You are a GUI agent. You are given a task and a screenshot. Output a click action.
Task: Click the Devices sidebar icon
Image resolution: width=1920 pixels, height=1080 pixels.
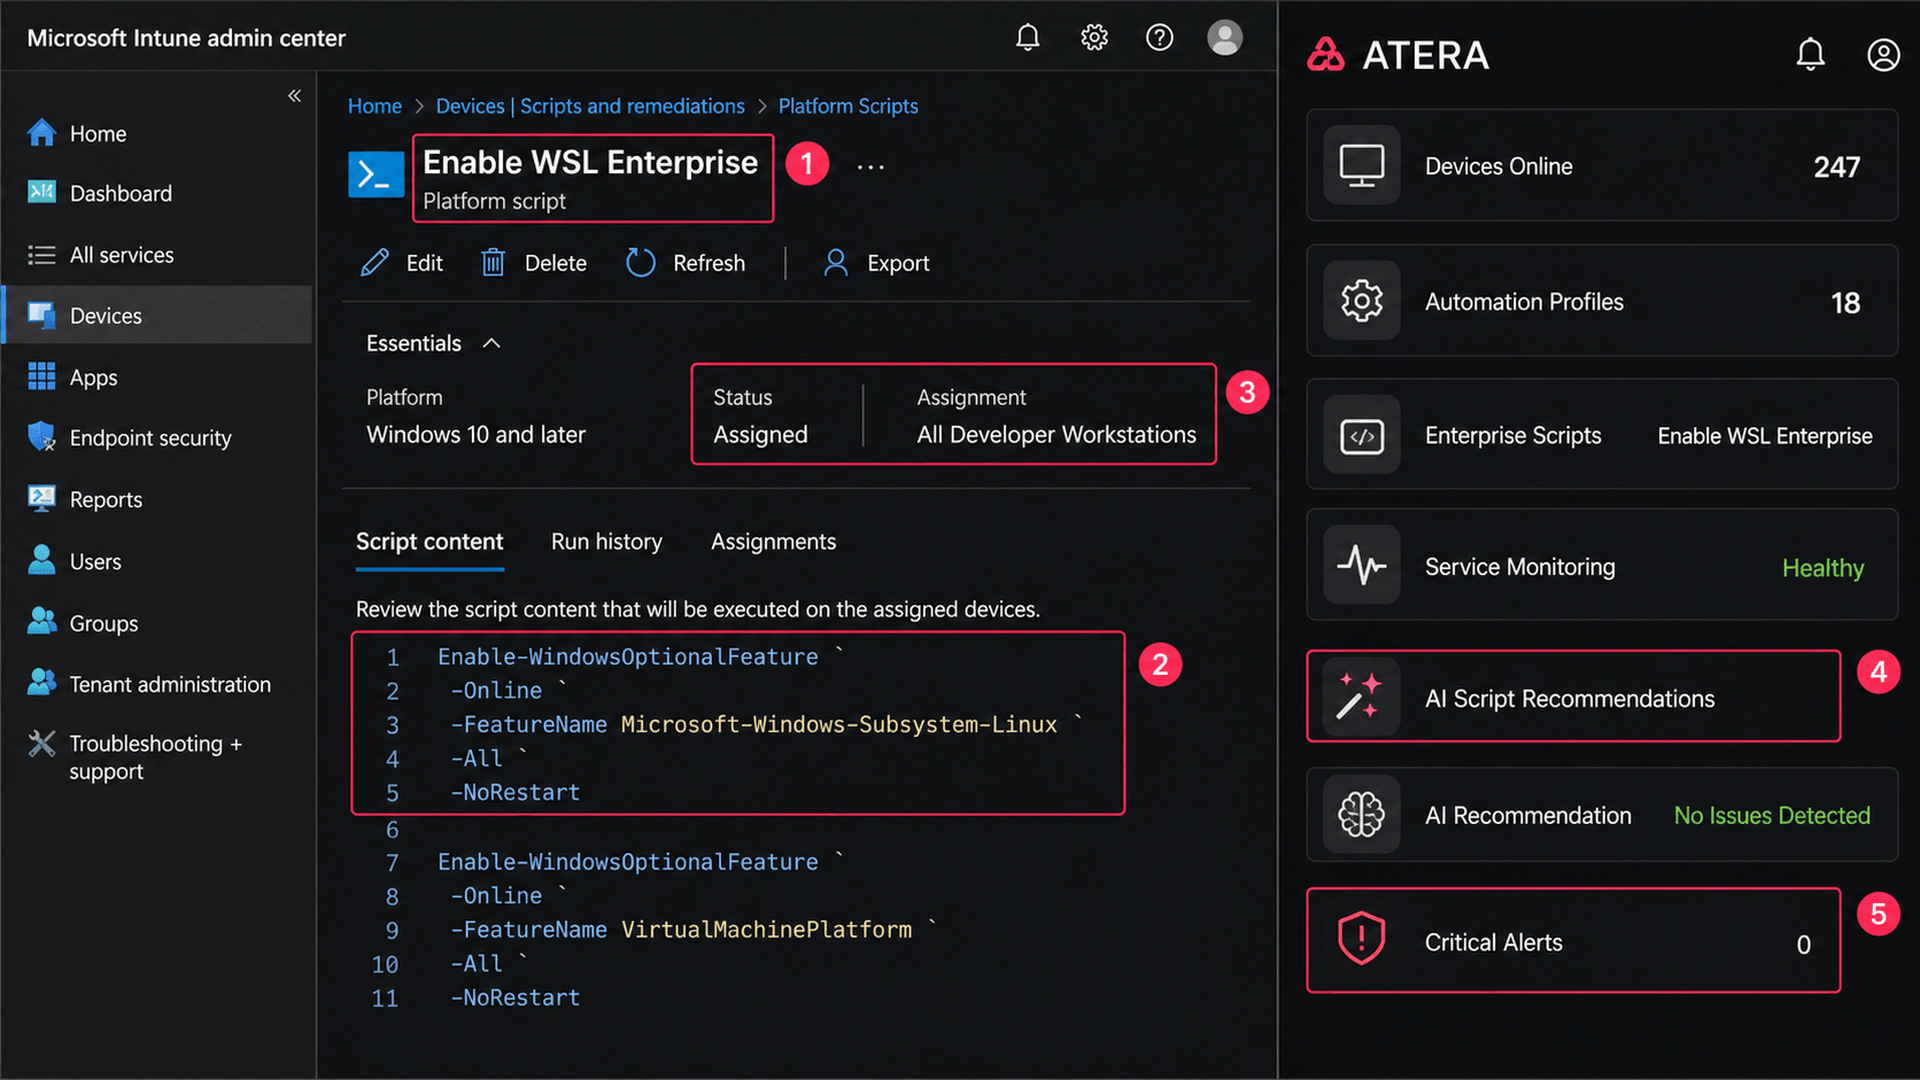41,315
